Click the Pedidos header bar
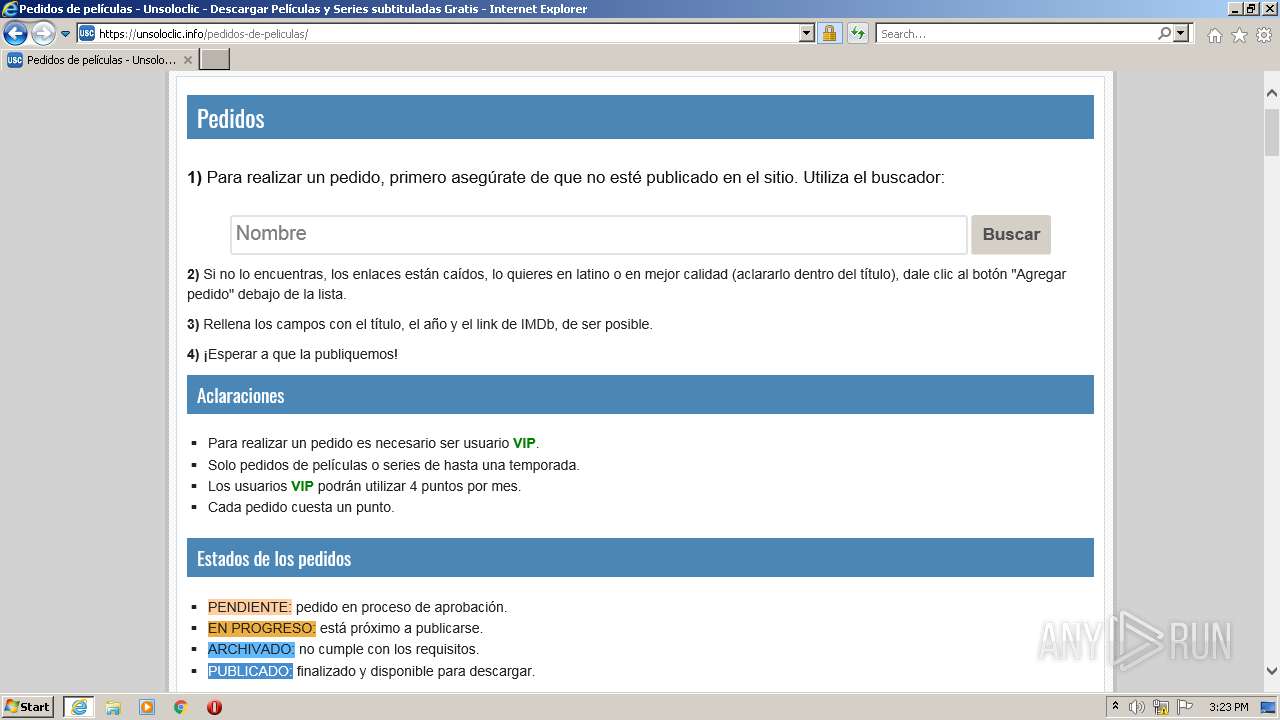The width and height of the screenshot is (1280, 720). (x=640, y=117)
